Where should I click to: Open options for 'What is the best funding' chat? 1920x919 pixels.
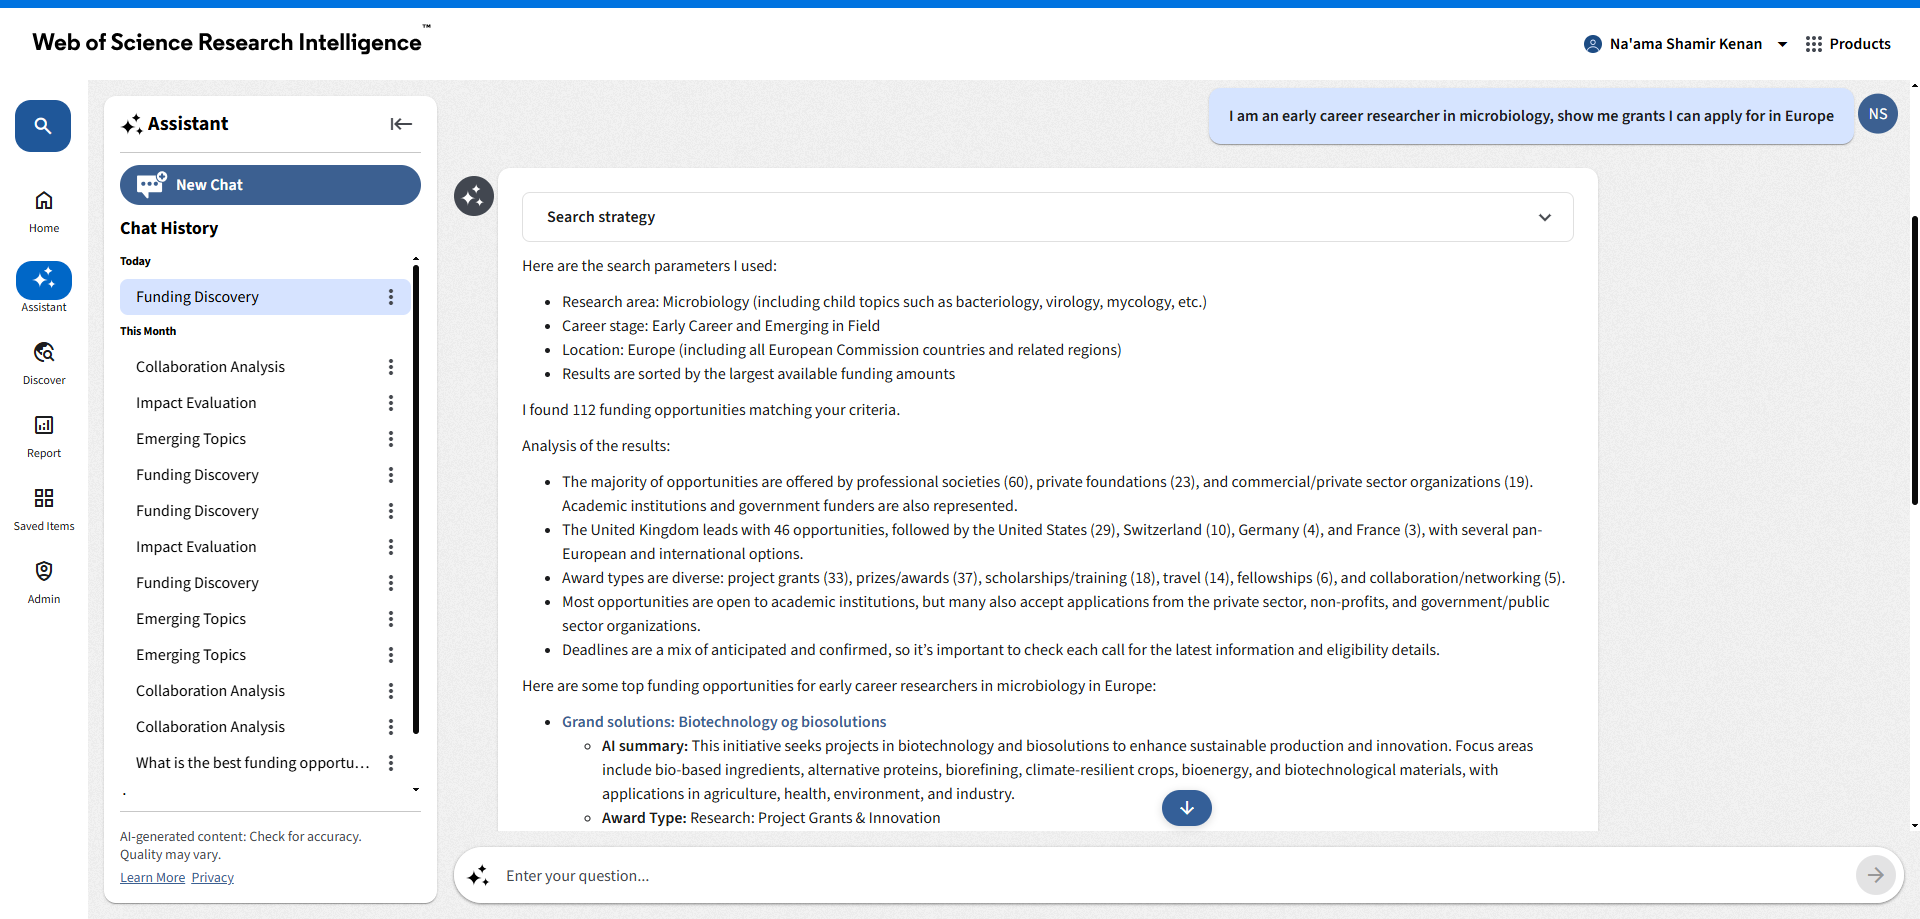pos(391,763)
